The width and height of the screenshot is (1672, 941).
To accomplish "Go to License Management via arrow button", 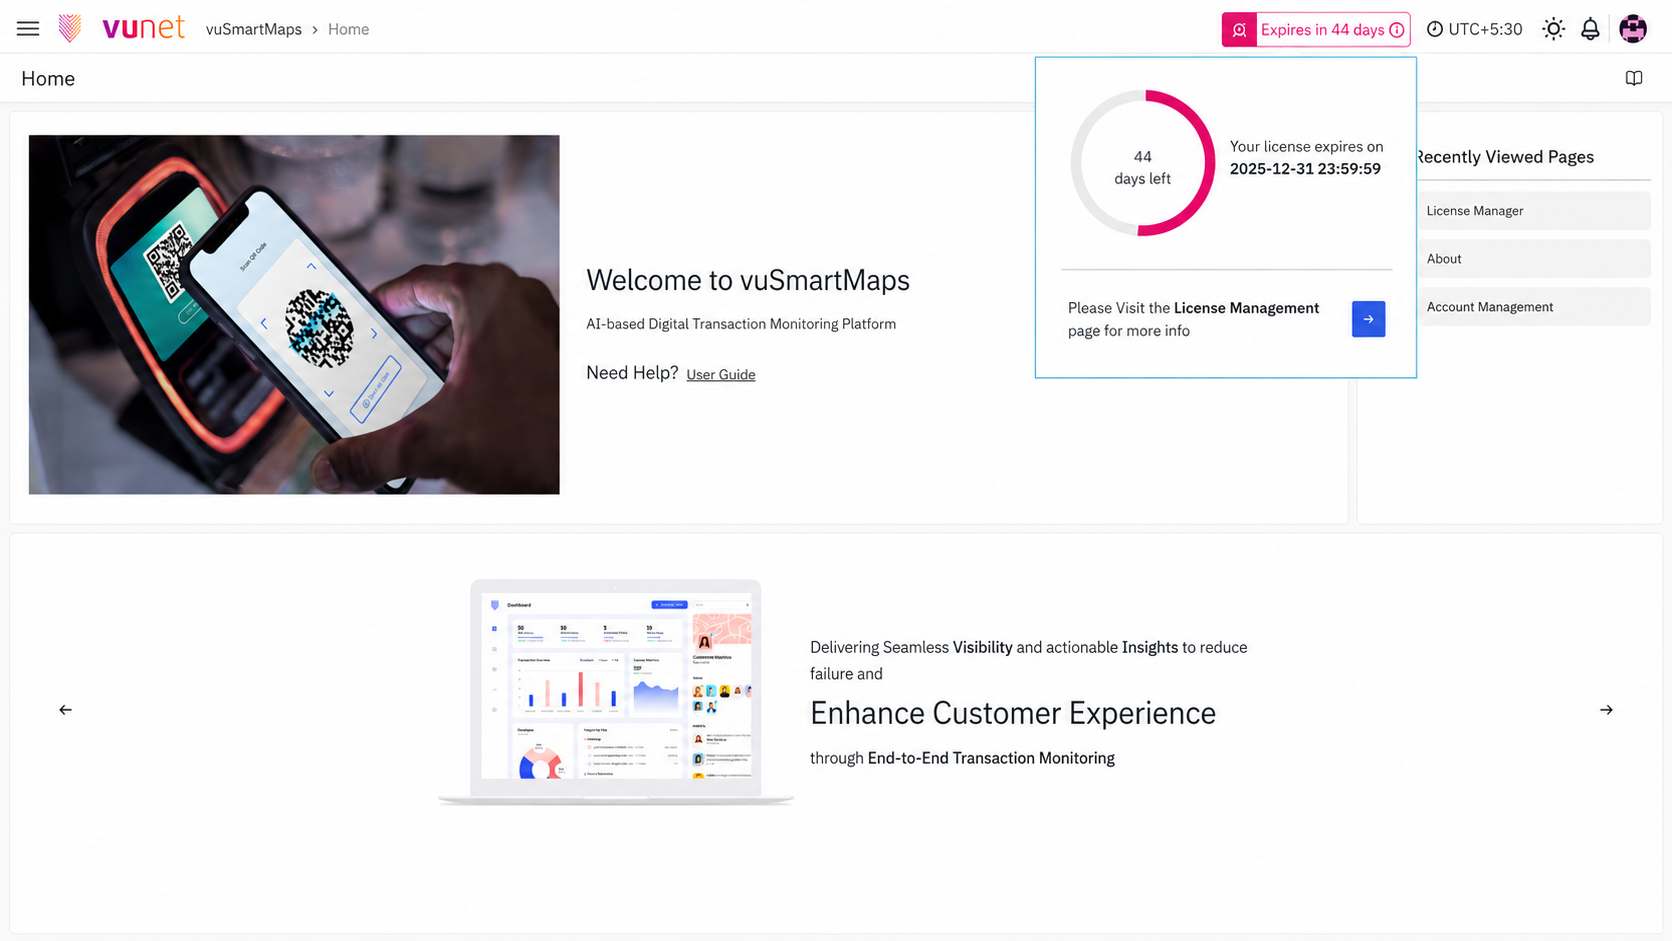I will (1368, 319).
